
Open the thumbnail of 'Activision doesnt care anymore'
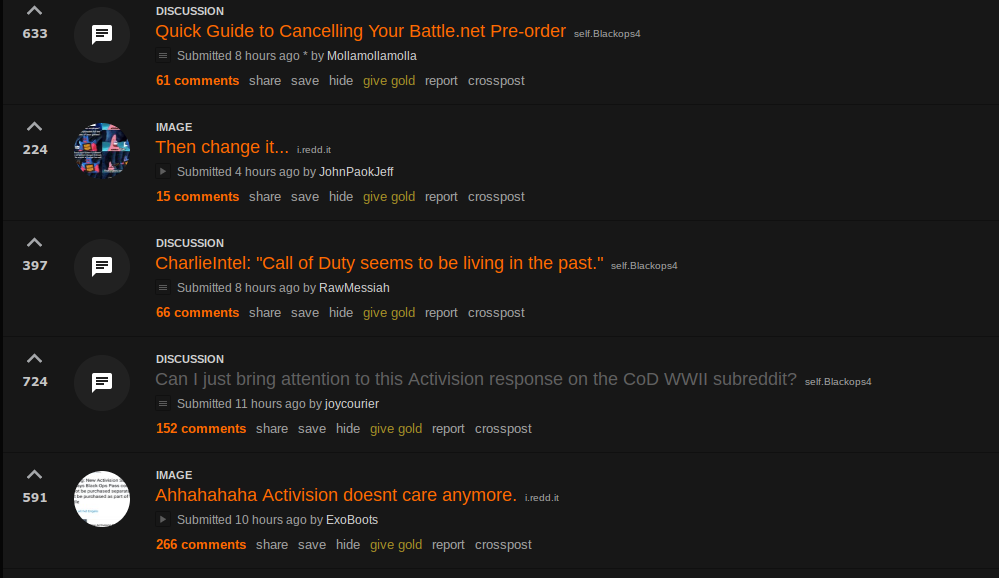click(x=102, y=499)
